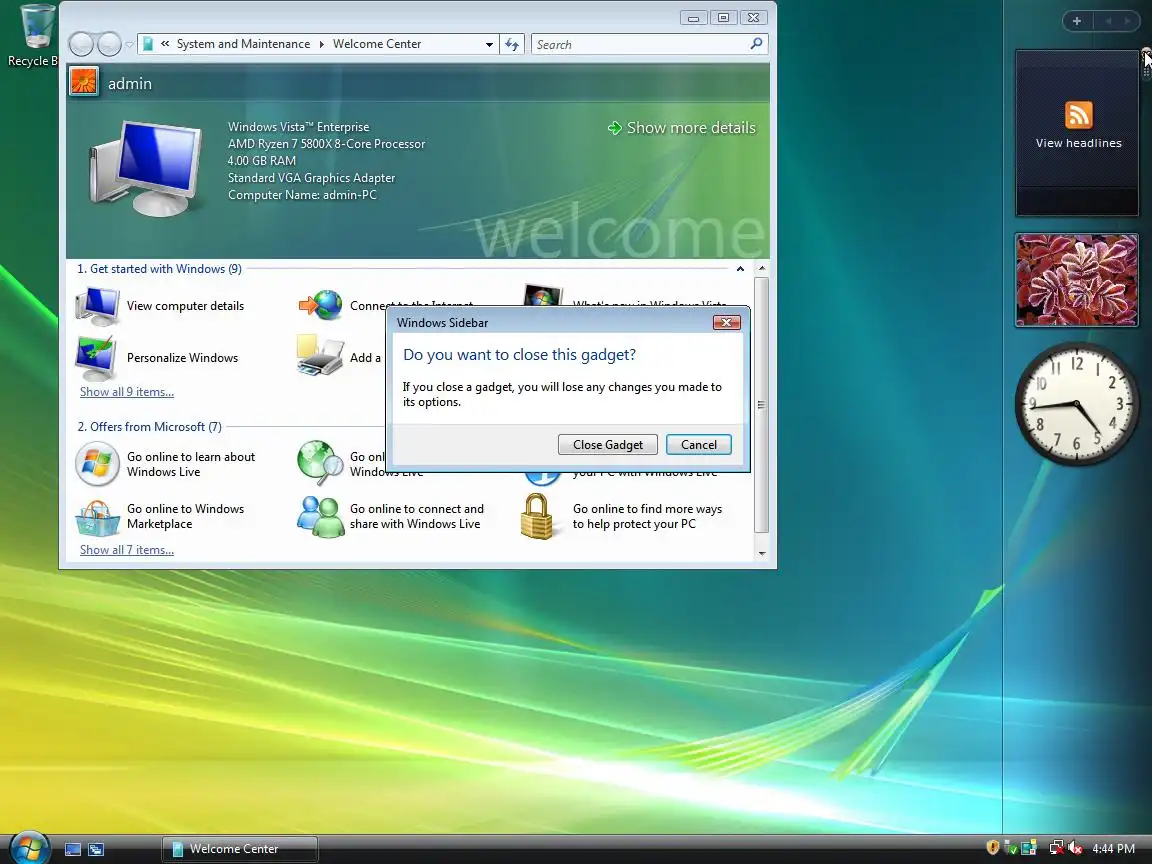Click the Show more details link
The height and width of the screenshot is (864, 1152).
click(683, 128)
